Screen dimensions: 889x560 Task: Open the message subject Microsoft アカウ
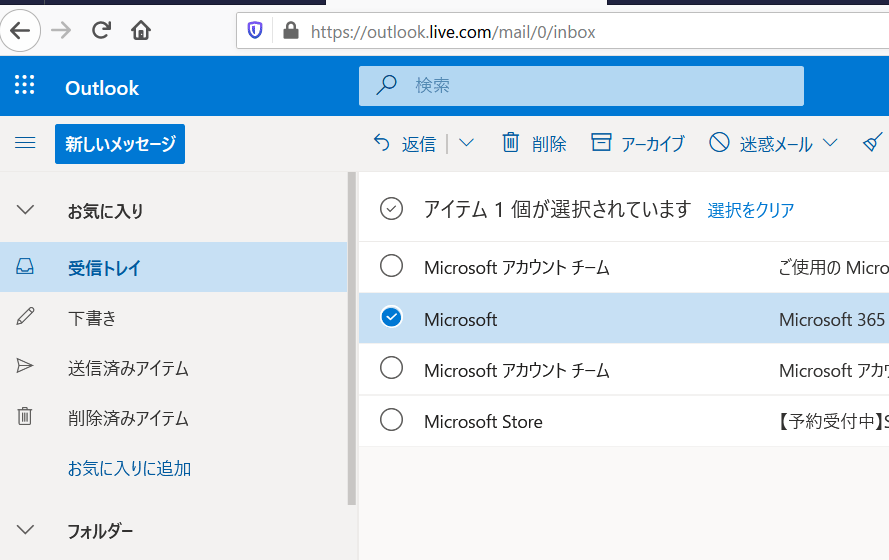click(834, 371)
